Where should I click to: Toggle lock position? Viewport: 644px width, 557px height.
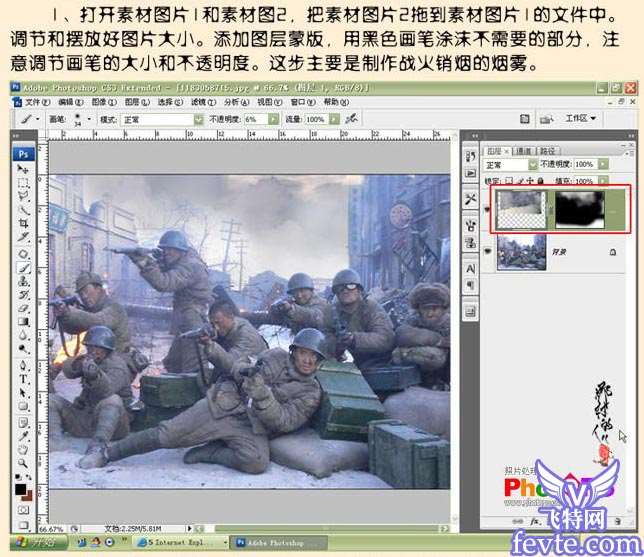pyautogui.click(x=530, y=180)
